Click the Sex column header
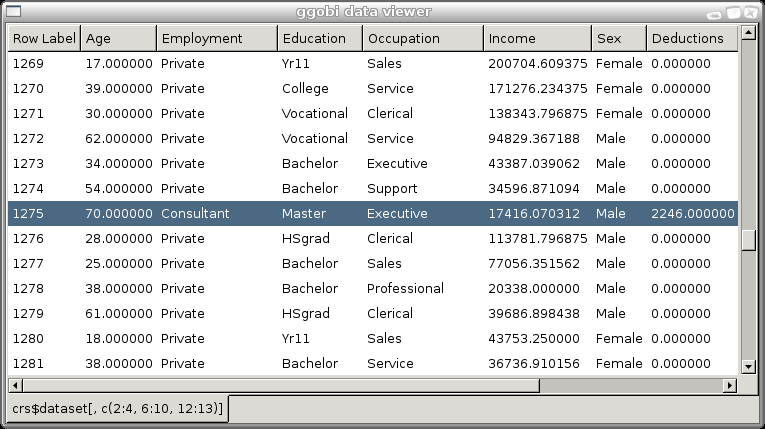Image resolution: width=765 pixels, height=429 pixels. coord(618,38)
